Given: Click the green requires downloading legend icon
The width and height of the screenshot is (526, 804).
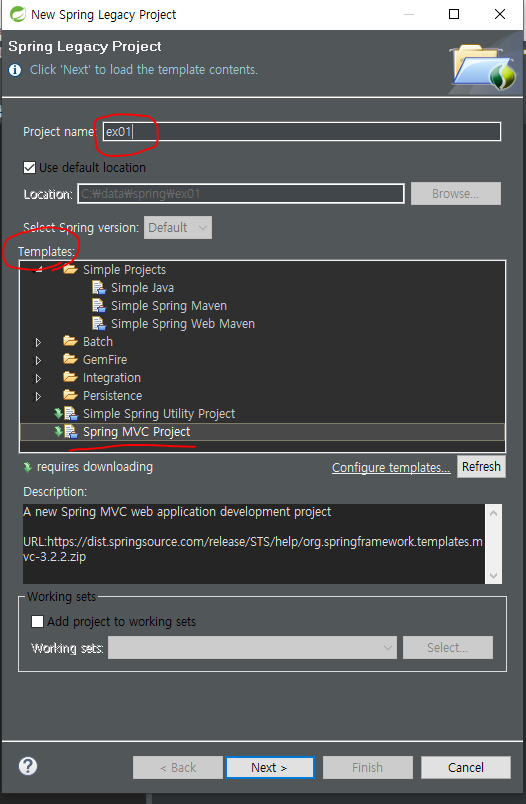Looking at the screenshot, I should coord(28,467).
